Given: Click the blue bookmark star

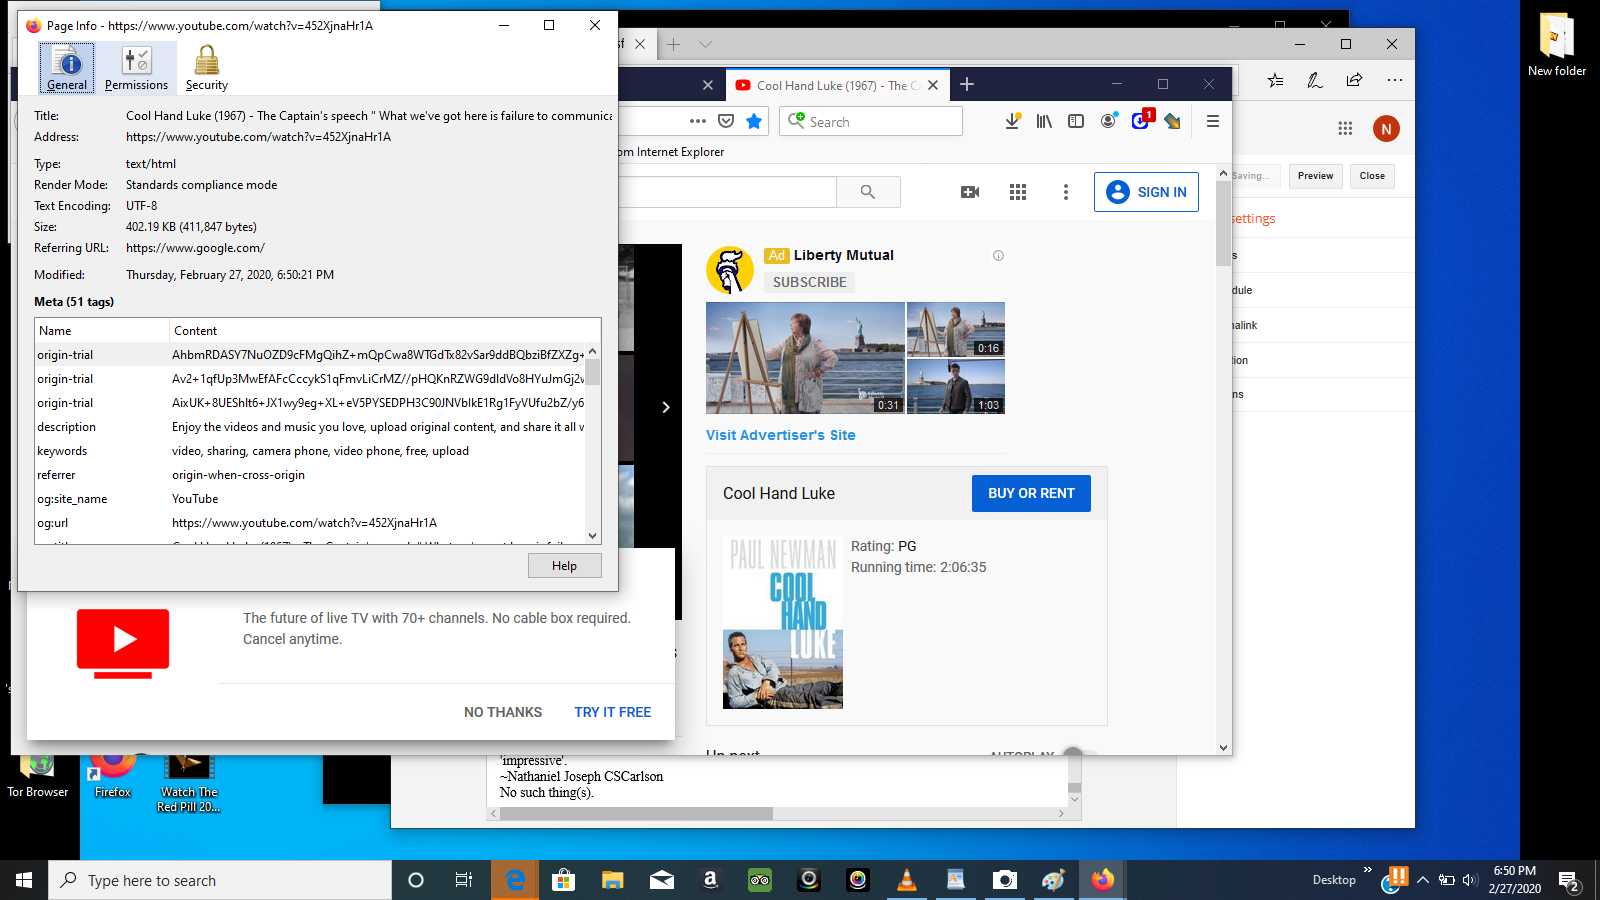Looking at the screenshot, I should click(754, 121).
